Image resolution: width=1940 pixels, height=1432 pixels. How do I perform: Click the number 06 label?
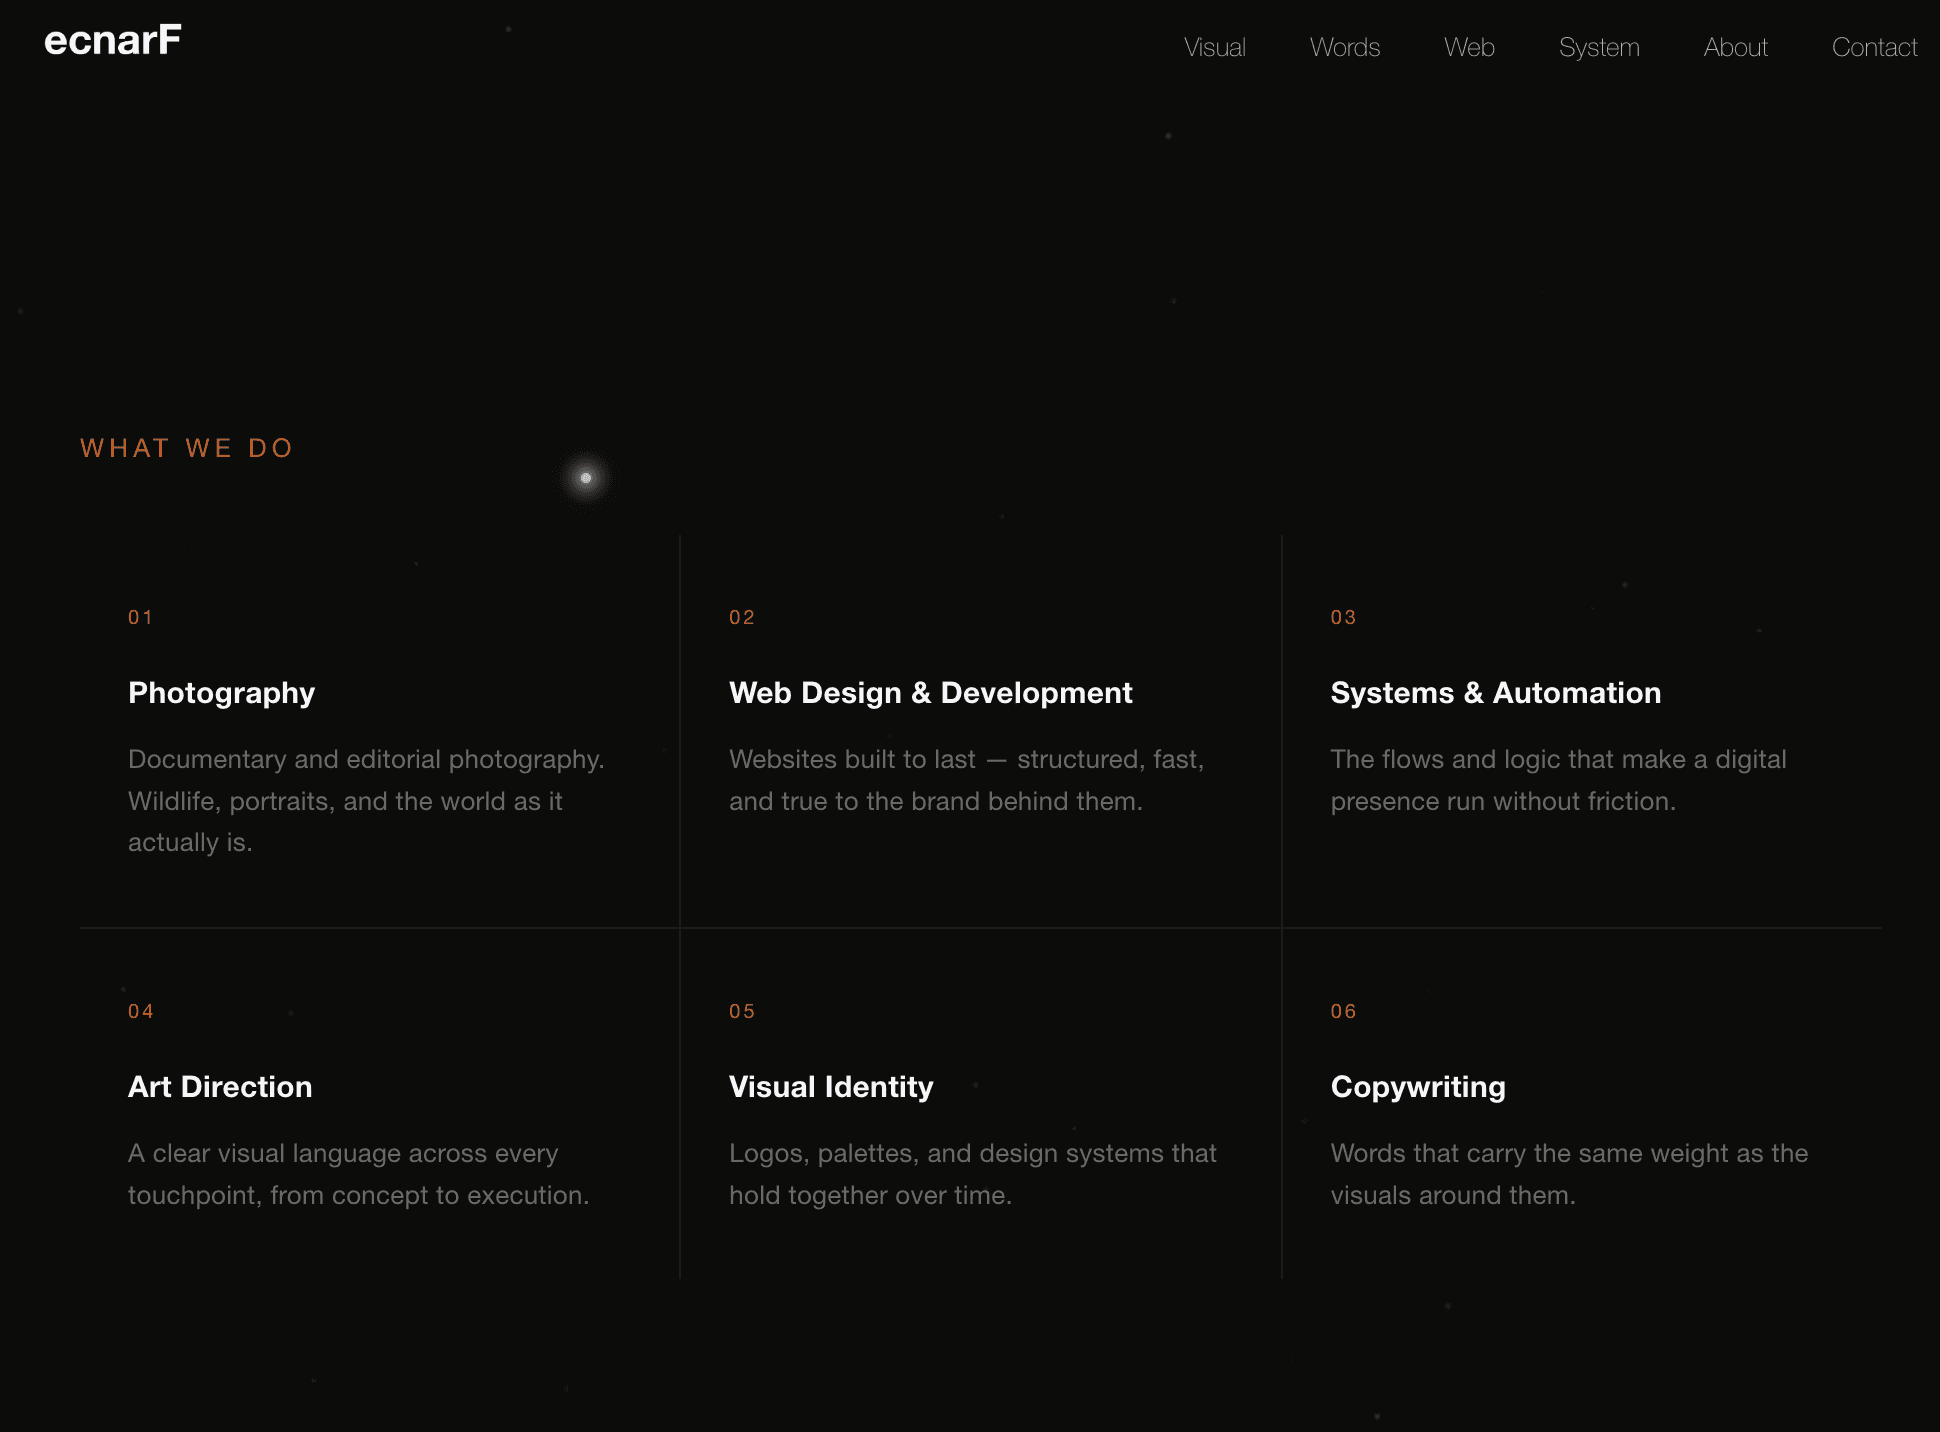point(1343,1011)
